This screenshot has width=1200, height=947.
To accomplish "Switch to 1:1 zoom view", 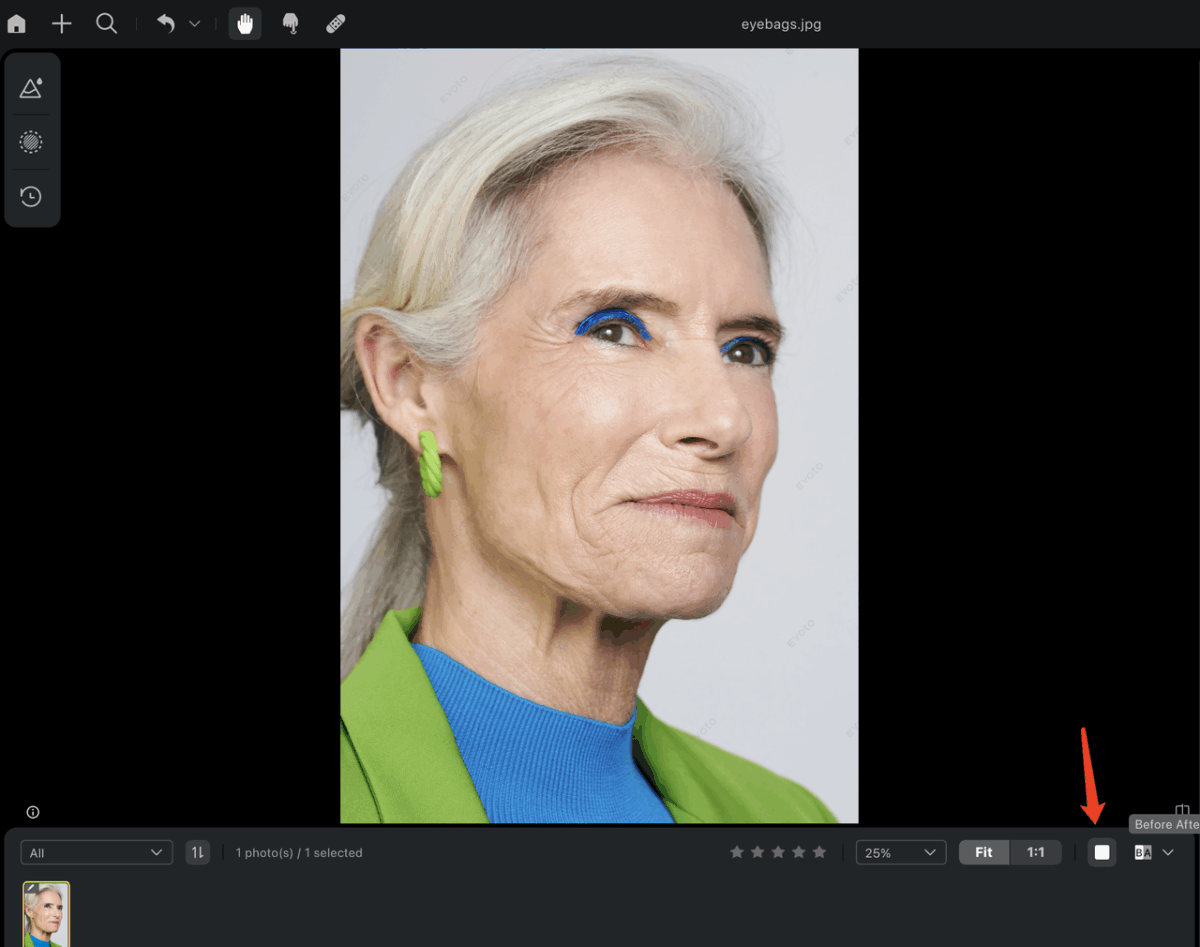I will coord(1036,852).
